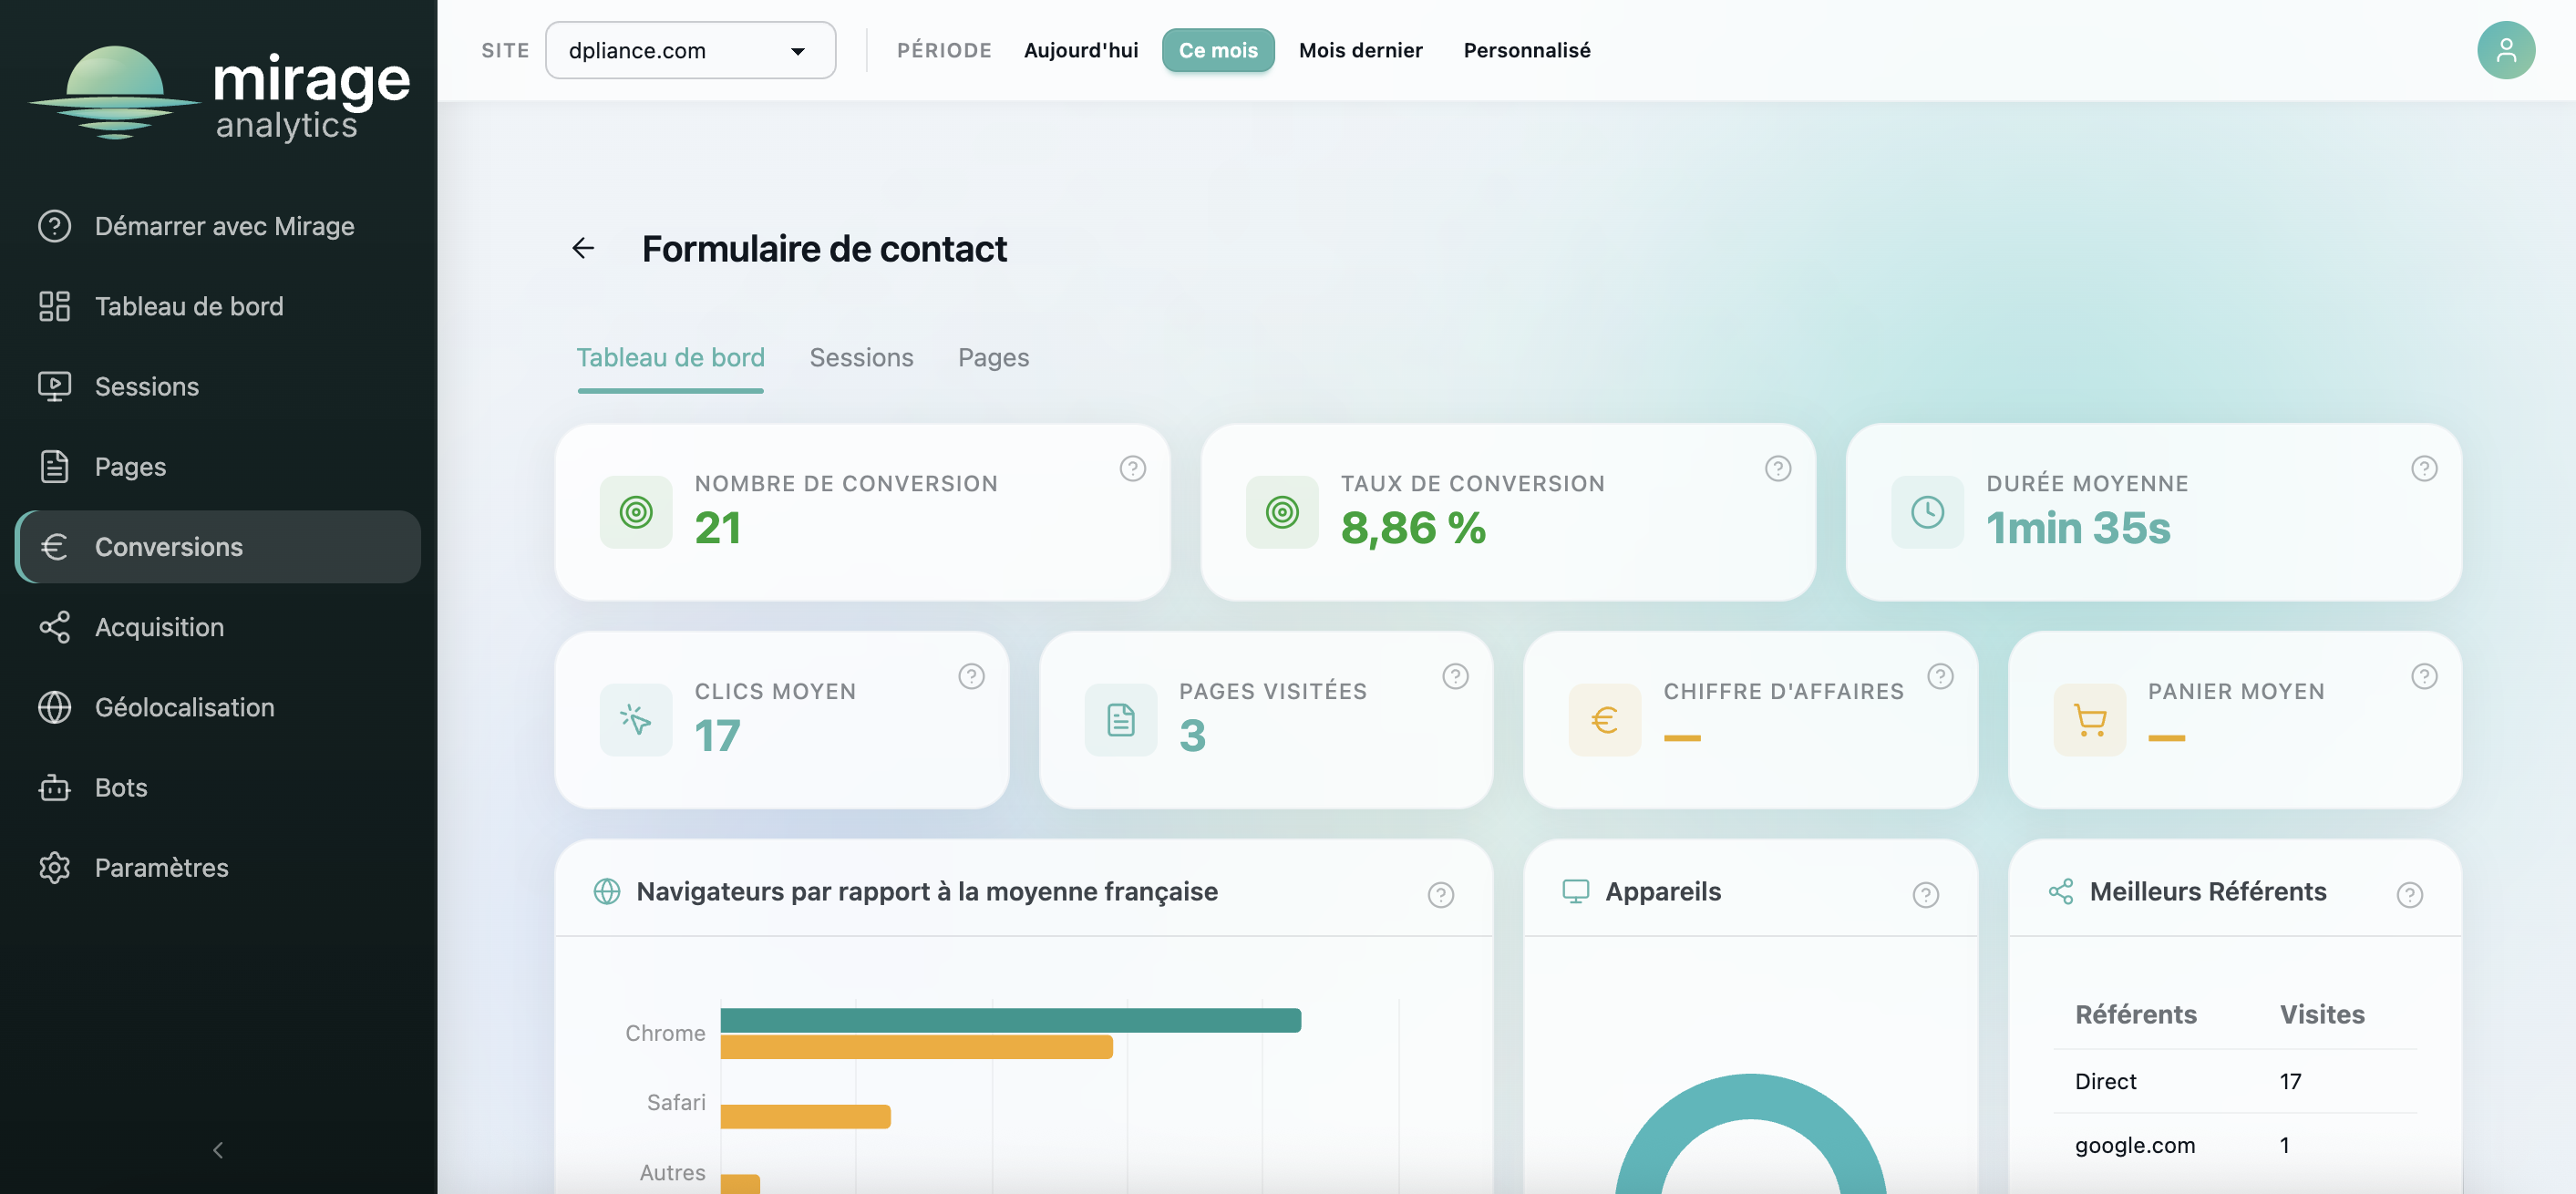Click the Chrome label in browser chart
Viewport: 2576px width, 1194px height.
665,1033
